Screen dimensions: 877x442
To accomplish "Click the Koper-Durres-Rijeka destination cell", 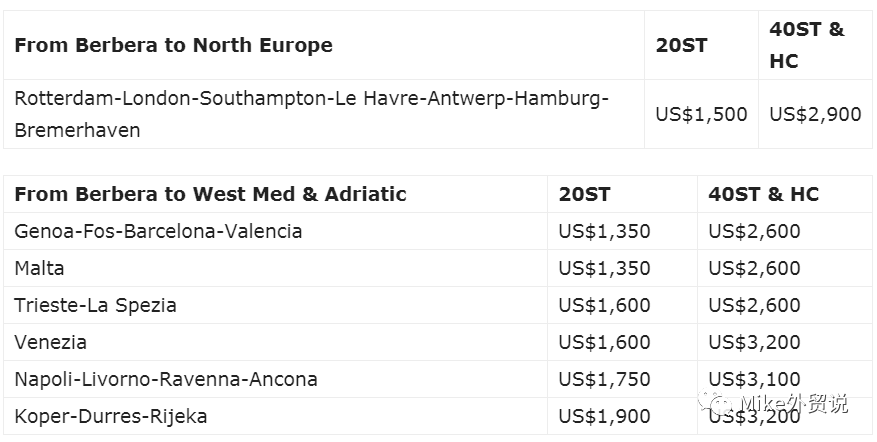I will [111, 416].
